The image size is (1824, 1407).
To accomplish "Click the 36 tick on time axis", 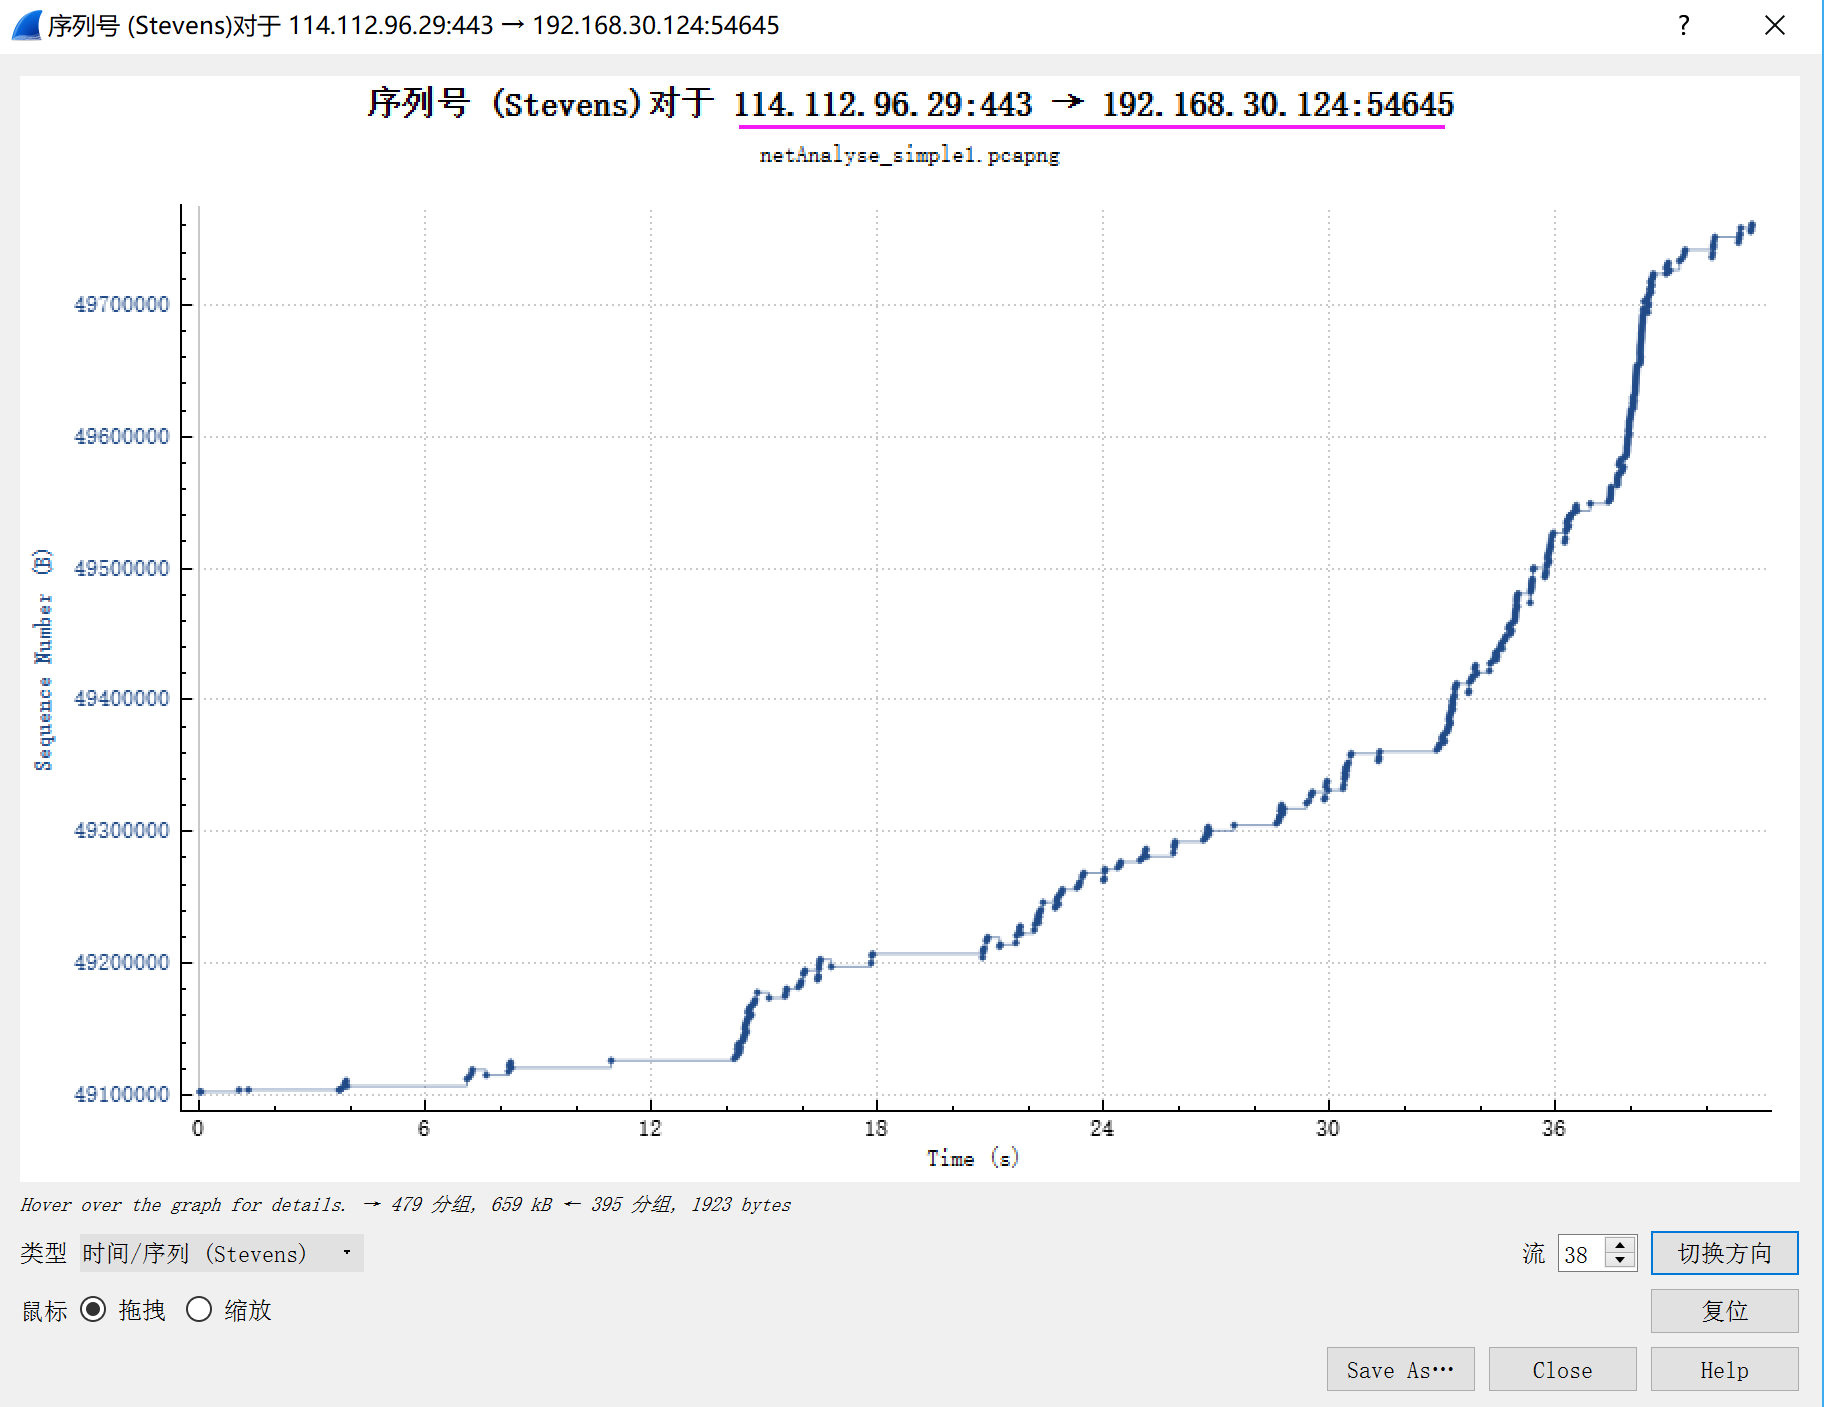I will click(1554, 1128).
